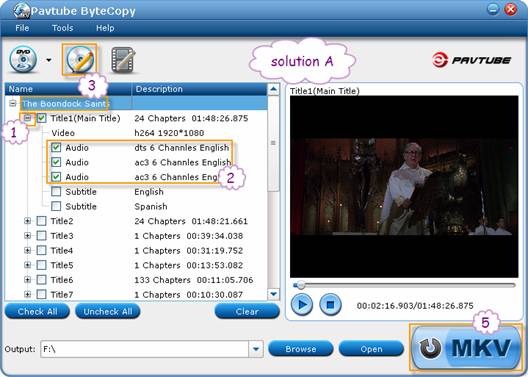Check the Title3 checkbox
The image size is (528, 377).
(41, 236)
